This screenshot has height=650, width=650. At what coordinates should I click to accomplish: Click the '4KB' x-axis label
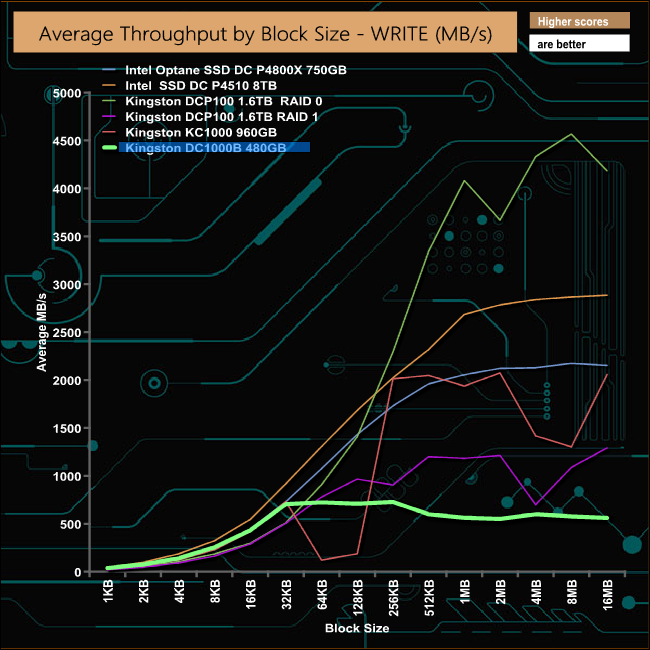[179, 592]
